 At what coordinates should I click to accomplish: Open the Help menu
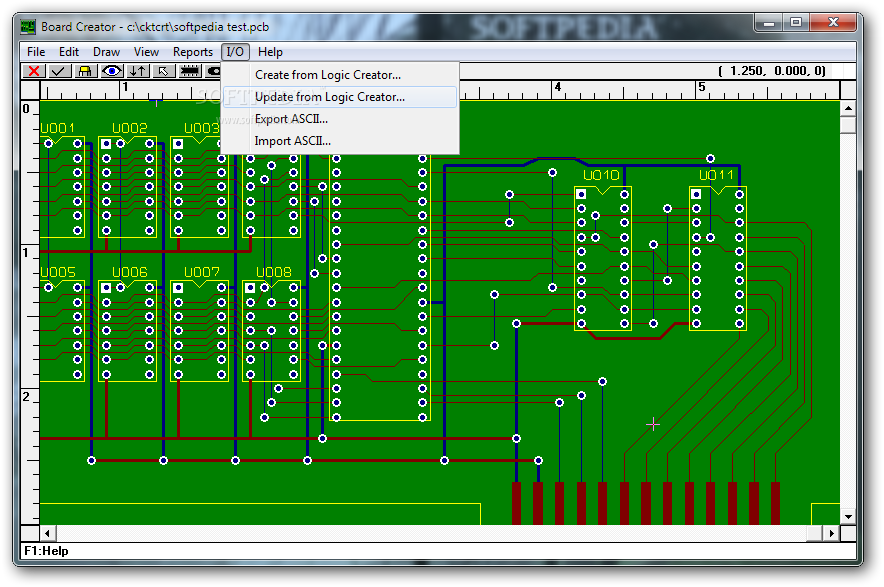[x=270, y=52]
